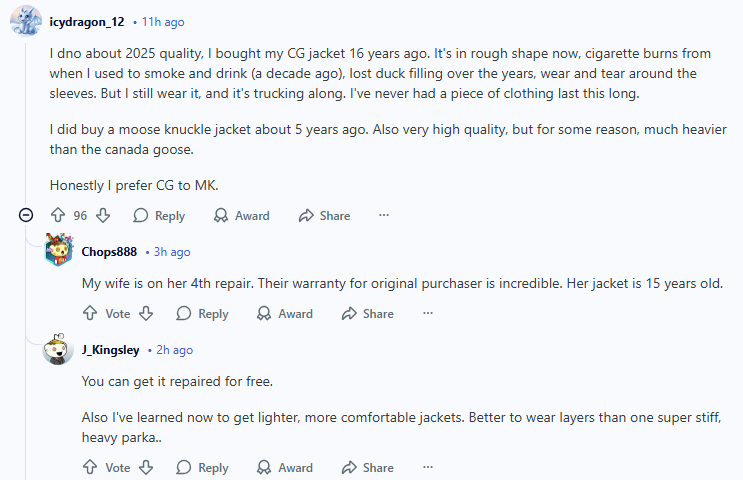The width and height of the screenshot is (743, 480).
Task: Downvote icydragon_12's comment
Action: tap(103, 216)
